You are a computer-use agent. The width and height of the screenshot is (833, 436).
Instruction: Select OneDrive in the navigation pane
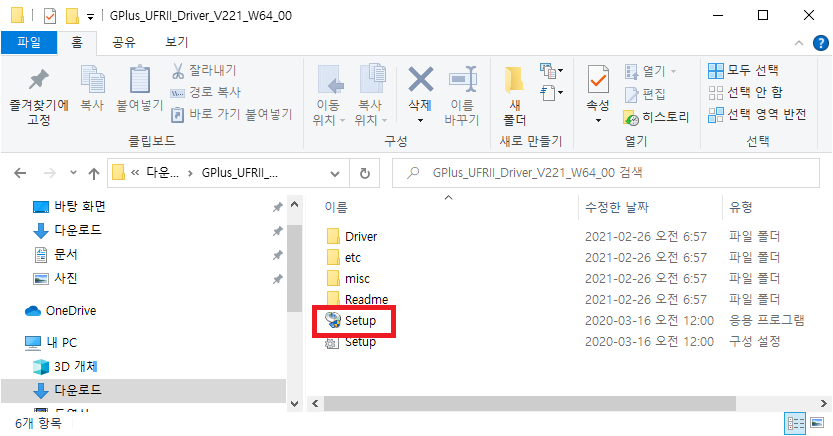pyautogui.click(x=71, y=311)
